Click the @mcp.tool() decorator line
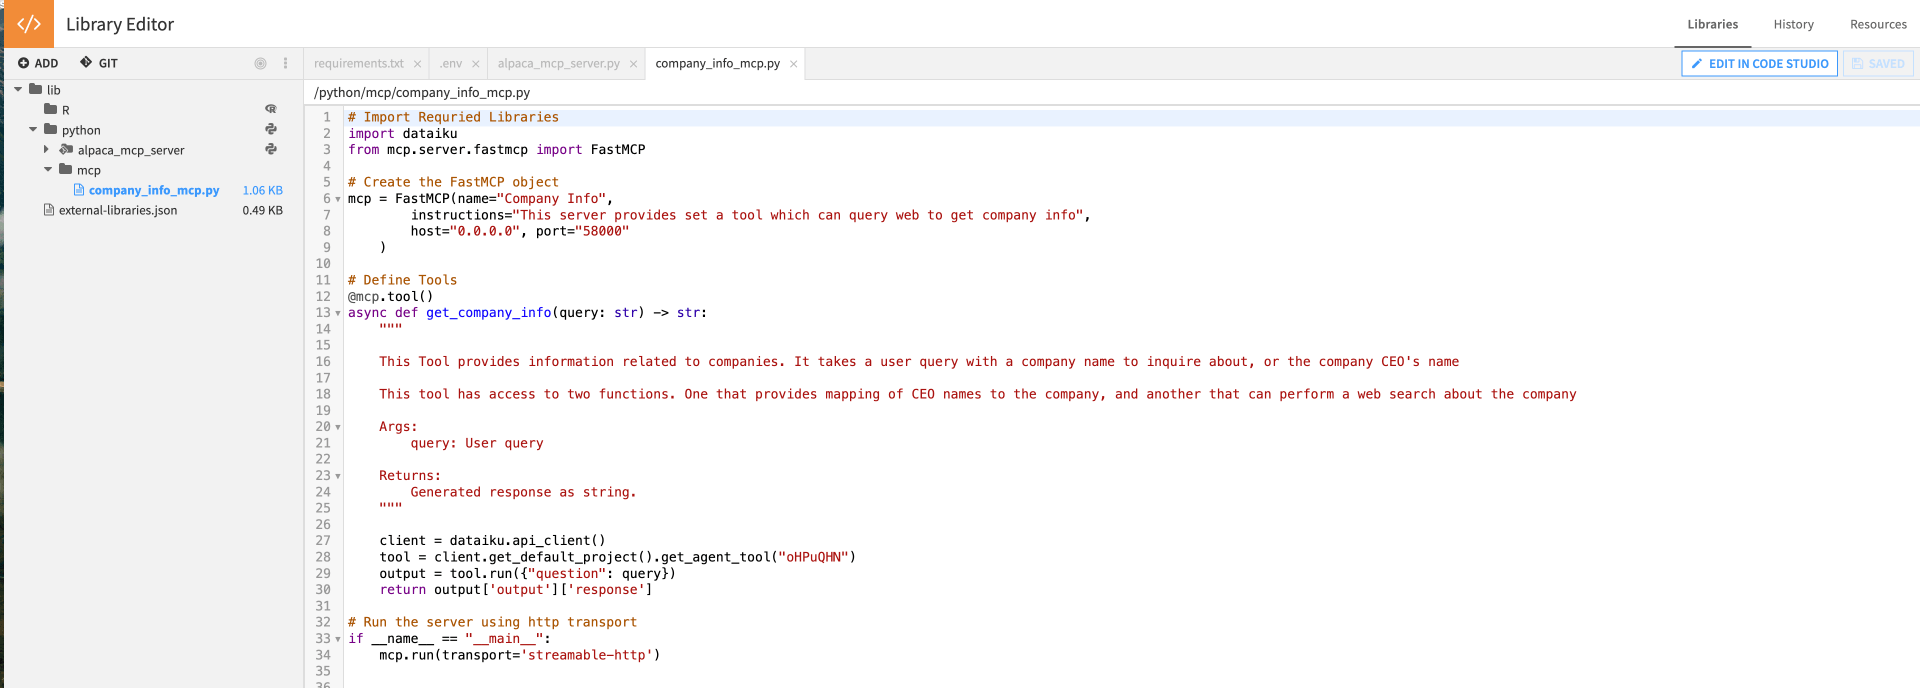This screenshot has width=1920, height=688. 391,296
